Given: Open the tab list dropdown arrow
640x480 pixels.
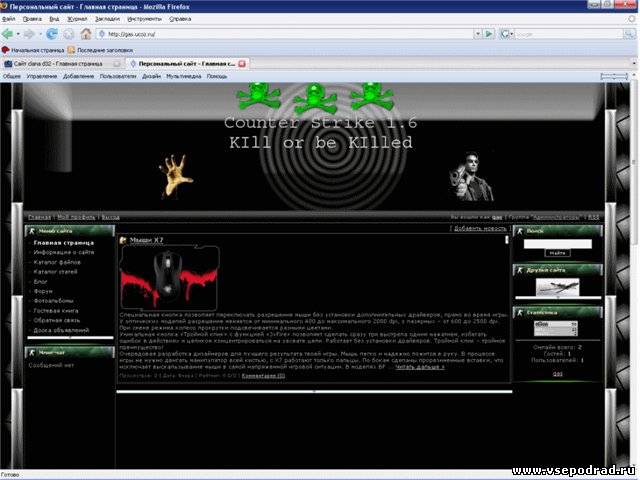Looking at the screenshot, I should 634,64.
